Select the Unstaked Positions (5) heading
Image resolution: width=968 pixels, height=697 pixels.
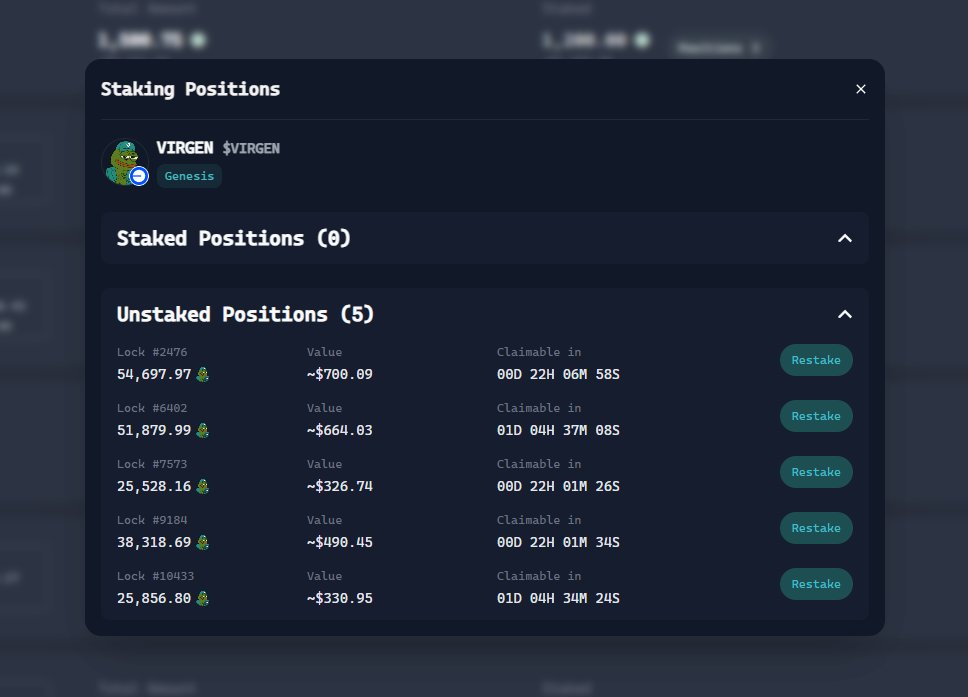coord(245,314)
